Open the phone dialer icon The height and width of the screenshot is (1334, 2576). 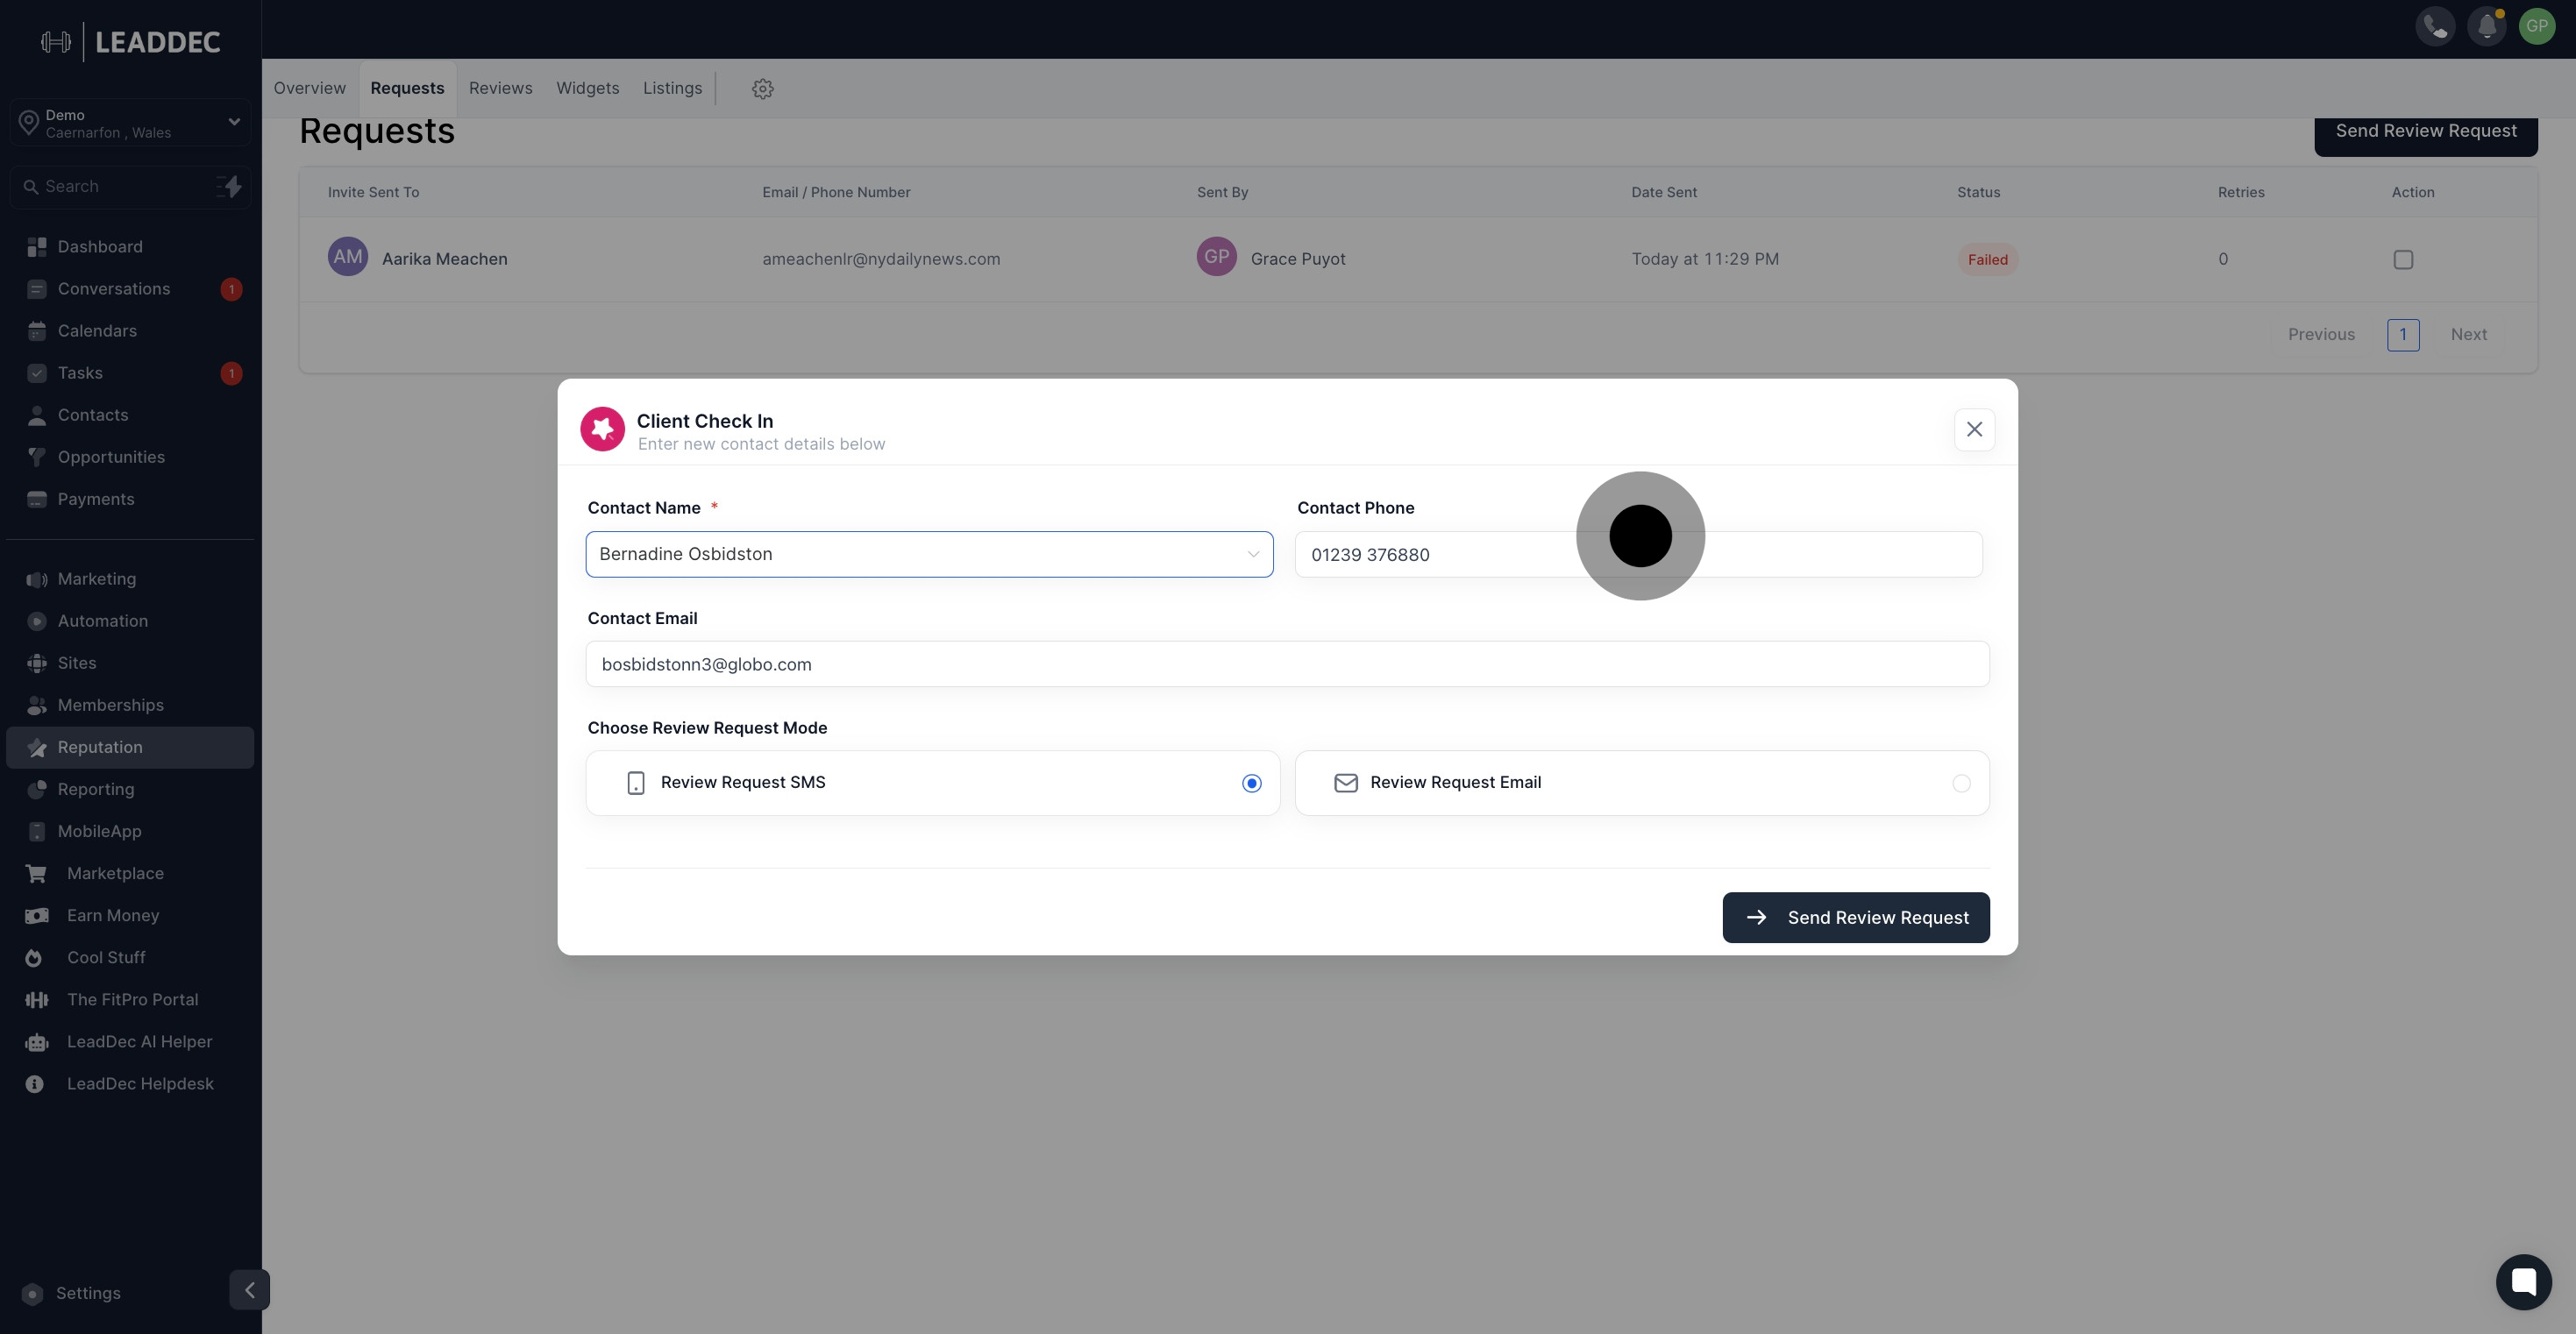[x=2435, y=26]
